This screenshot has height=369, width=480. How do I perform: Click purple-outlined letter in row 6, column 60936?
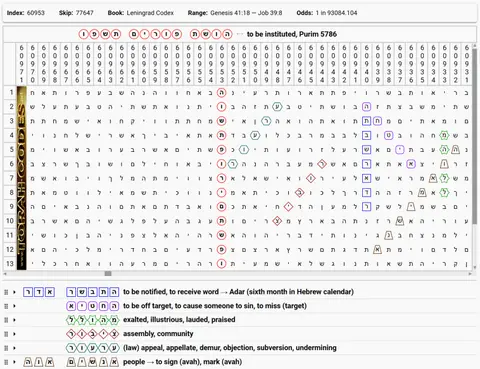click(411, 164)
